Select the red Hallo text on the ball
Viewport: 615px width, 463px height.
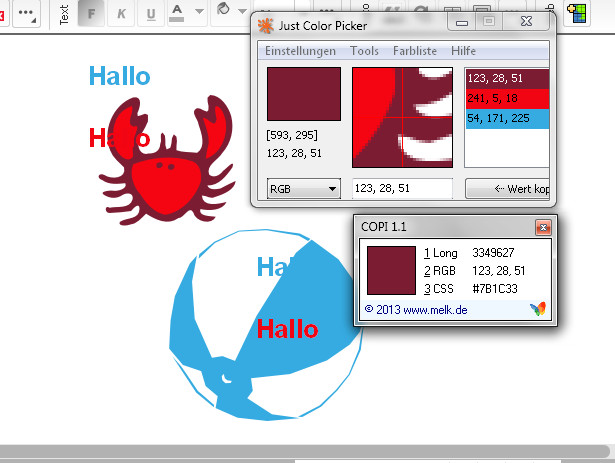coord(287,329)
